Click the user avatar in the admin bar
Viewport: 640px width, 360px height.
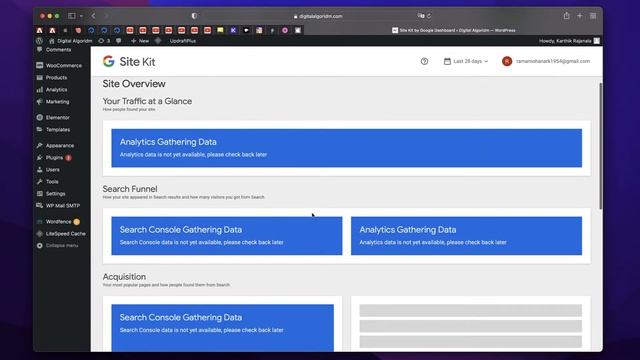coord(597,41)
